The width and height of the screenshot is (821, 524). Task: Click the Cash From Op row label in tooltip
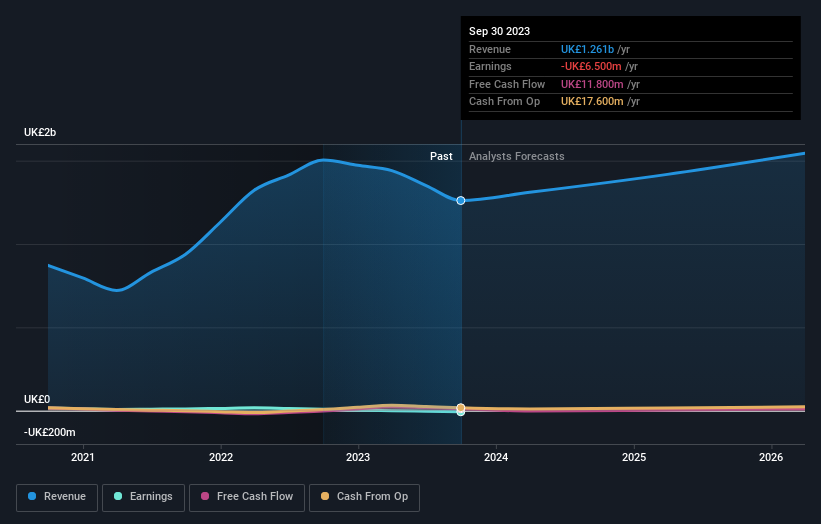click(504, 102)
